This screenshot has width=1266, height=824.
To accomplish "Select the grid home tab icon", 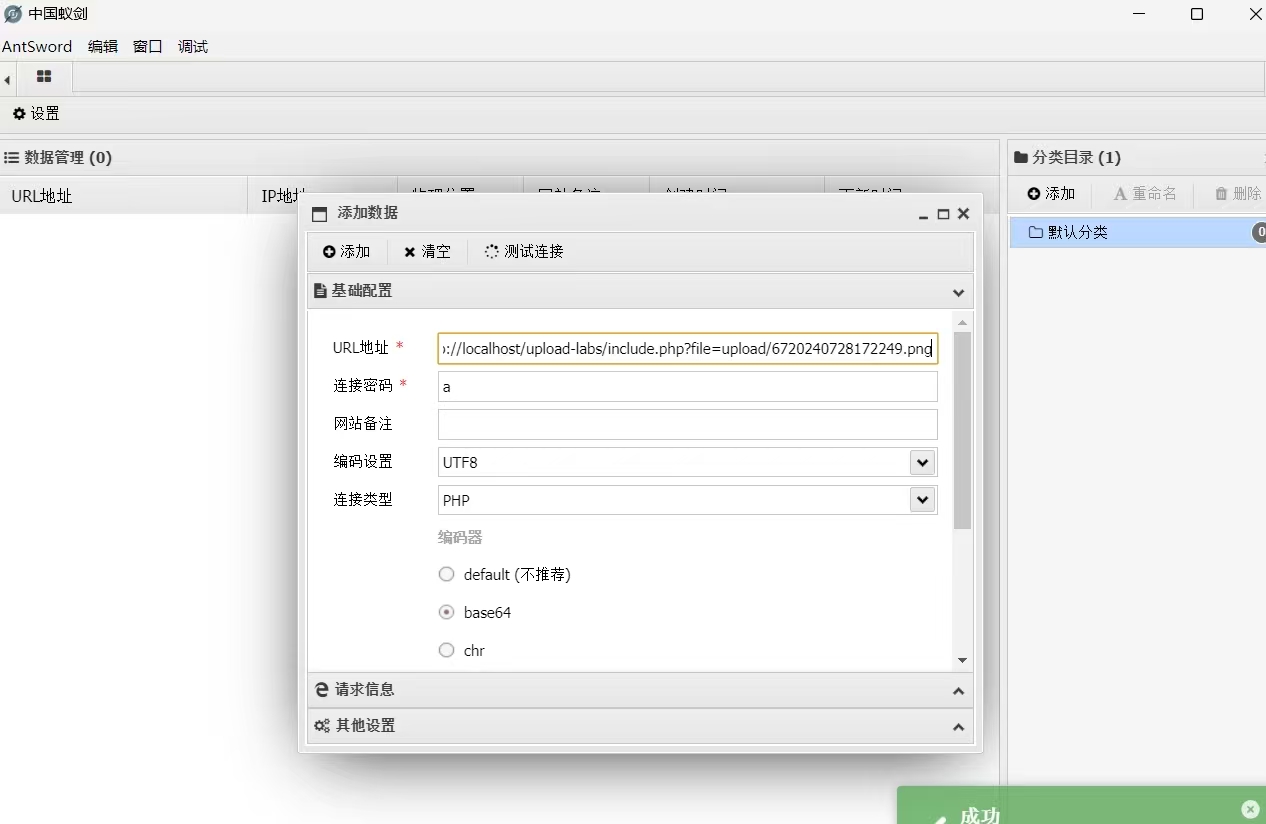I will tap(44, 76).
